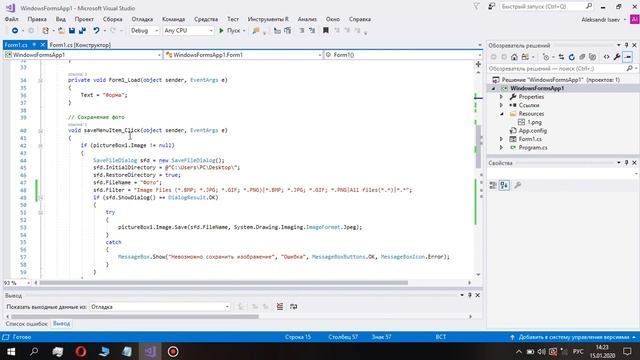Click the Pending Changes Filter clock icon

[546, 57]
